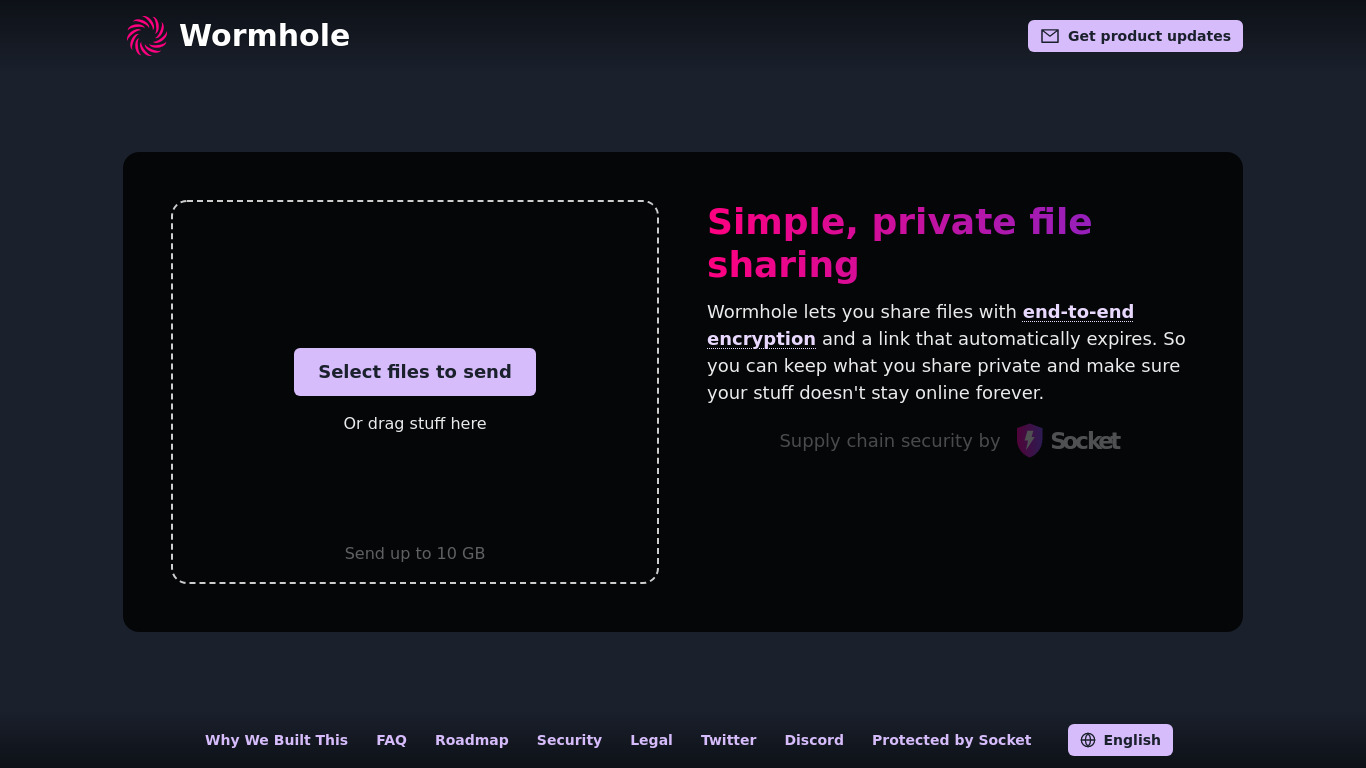Click the Wormhole title text
1366x768 pixels.
point(264,36)
